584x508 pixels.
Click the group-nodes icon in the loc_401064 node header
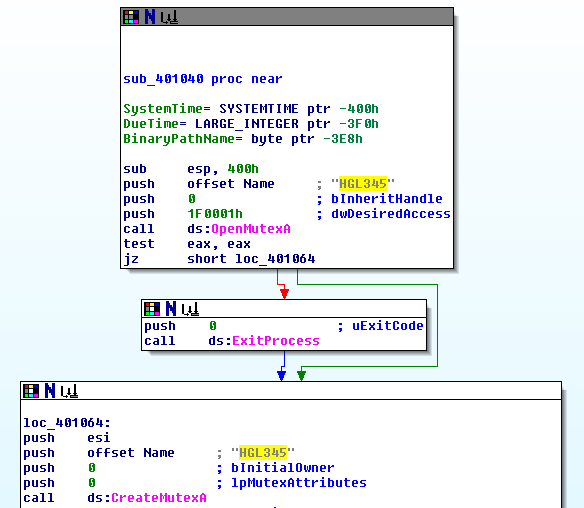click(69, 391)
